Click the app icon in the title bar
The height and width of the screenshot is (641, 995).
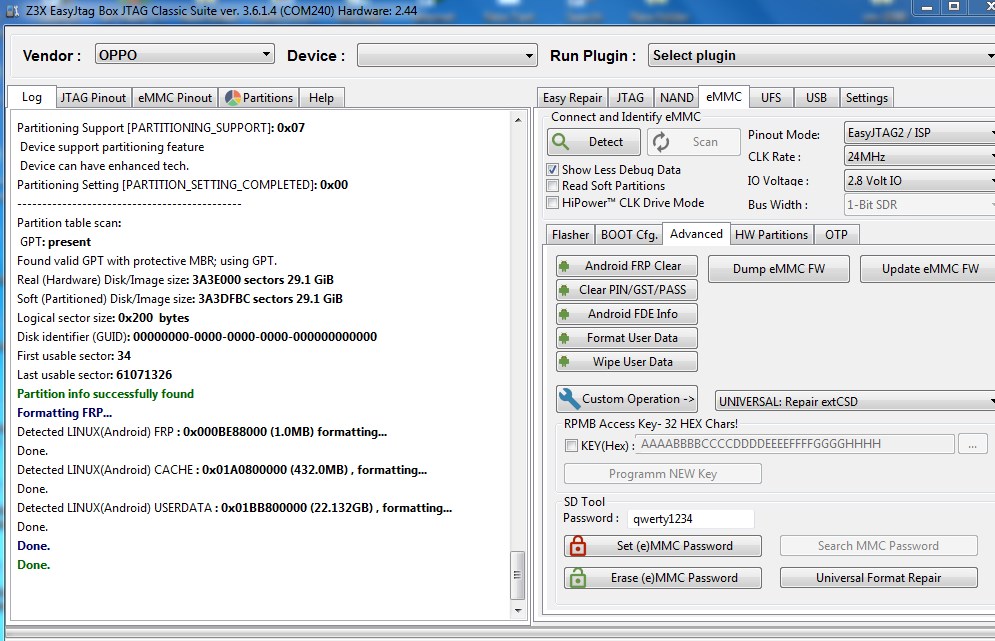click(x=12, y=11)
